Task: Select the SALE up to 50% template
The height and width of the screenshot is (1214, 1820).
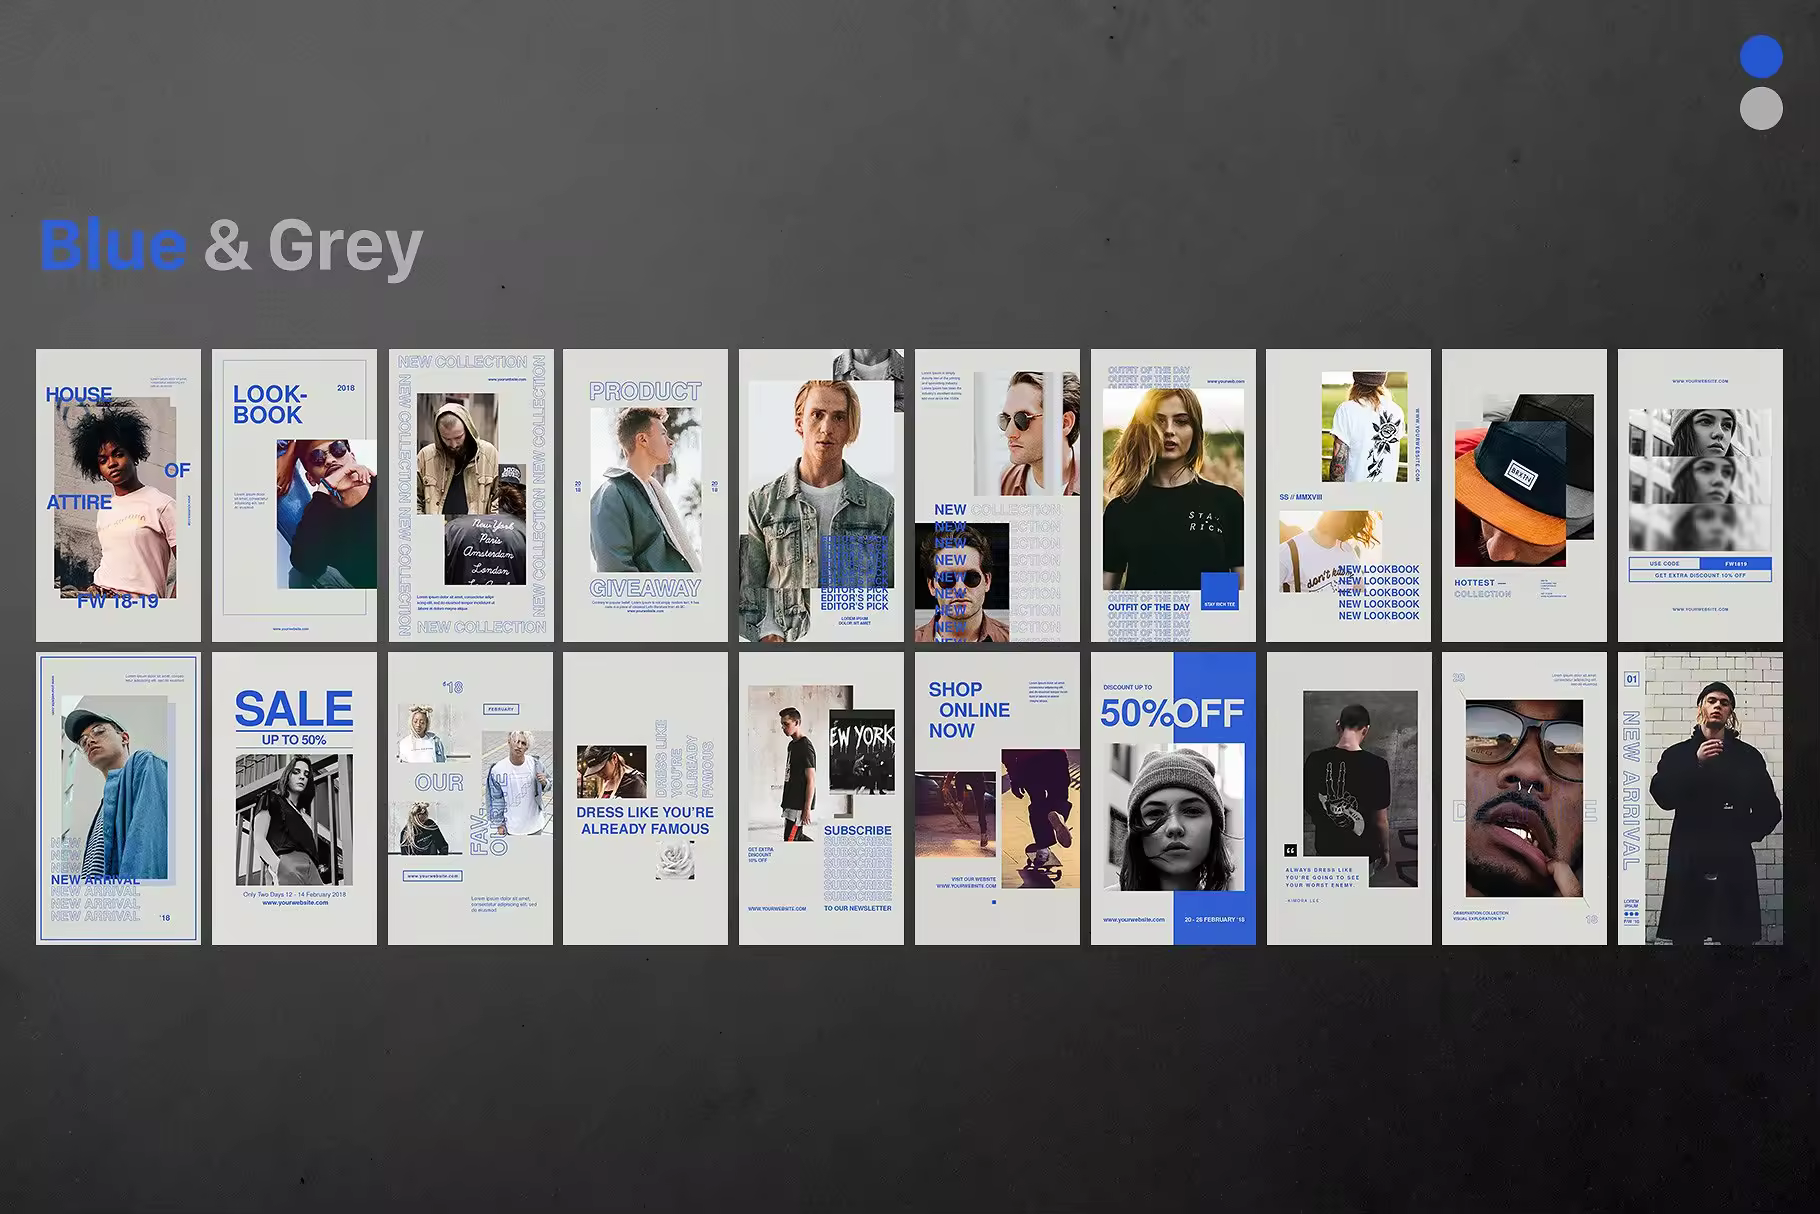Action: pyautogui.click(x=294, y=798)
